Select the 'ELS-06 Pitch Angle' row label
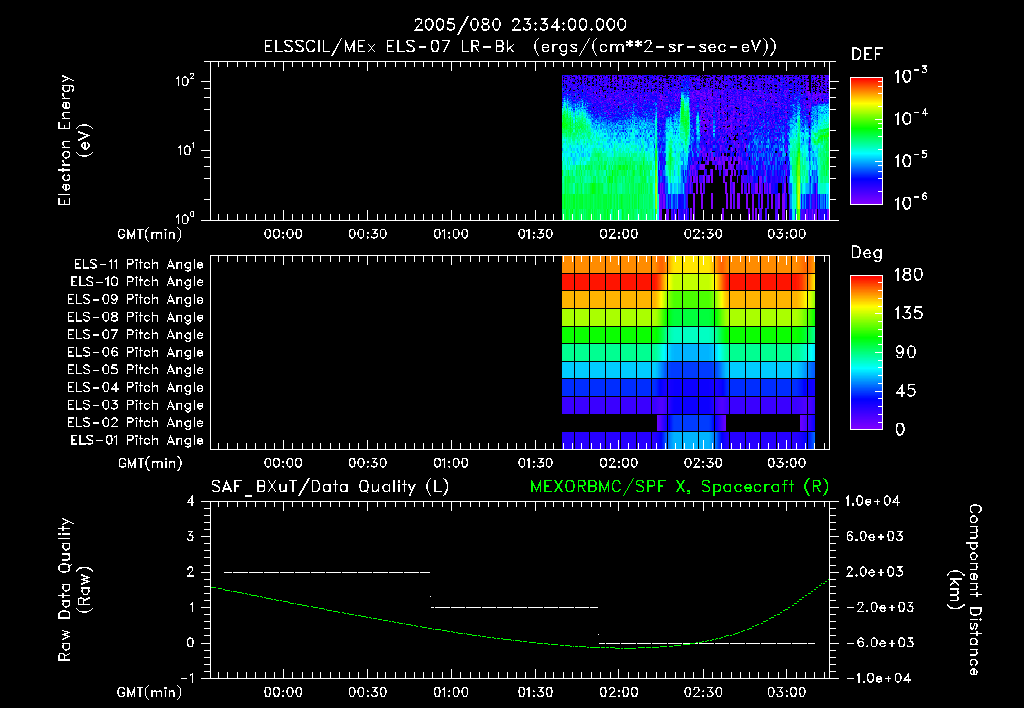The image size is (1024, 708). (x=135, y=353)
